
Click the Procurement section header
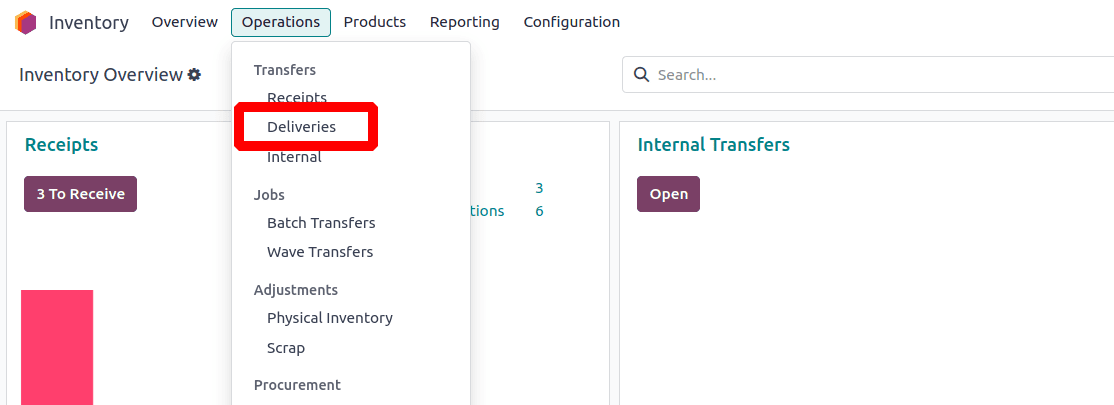297,385
